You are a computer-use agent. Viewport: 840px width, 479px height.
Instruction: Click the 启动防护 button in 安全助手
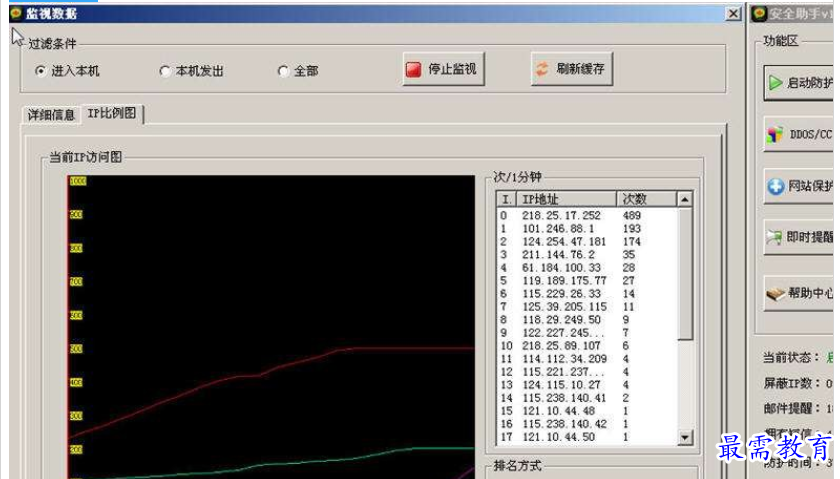(x=799, y=83)
